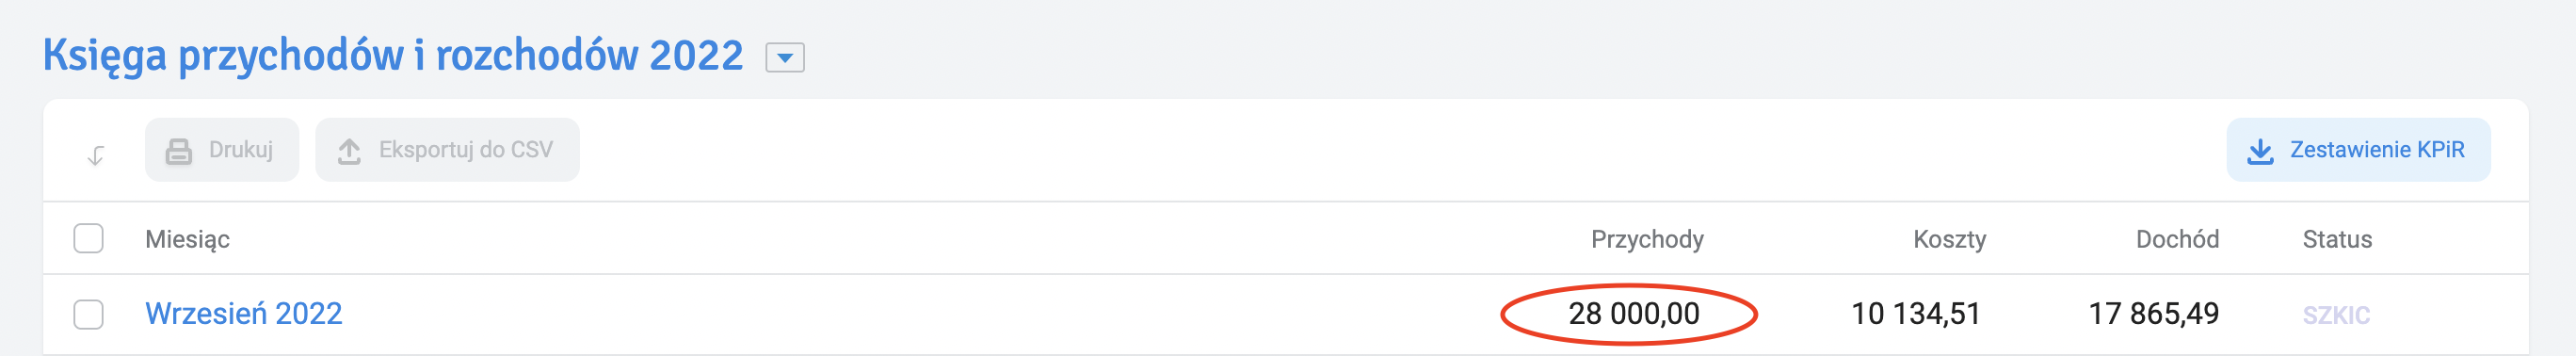This screenshot has width=2576, height=356.
Task: Open the year dropdown next to the title
Action: 785,58
